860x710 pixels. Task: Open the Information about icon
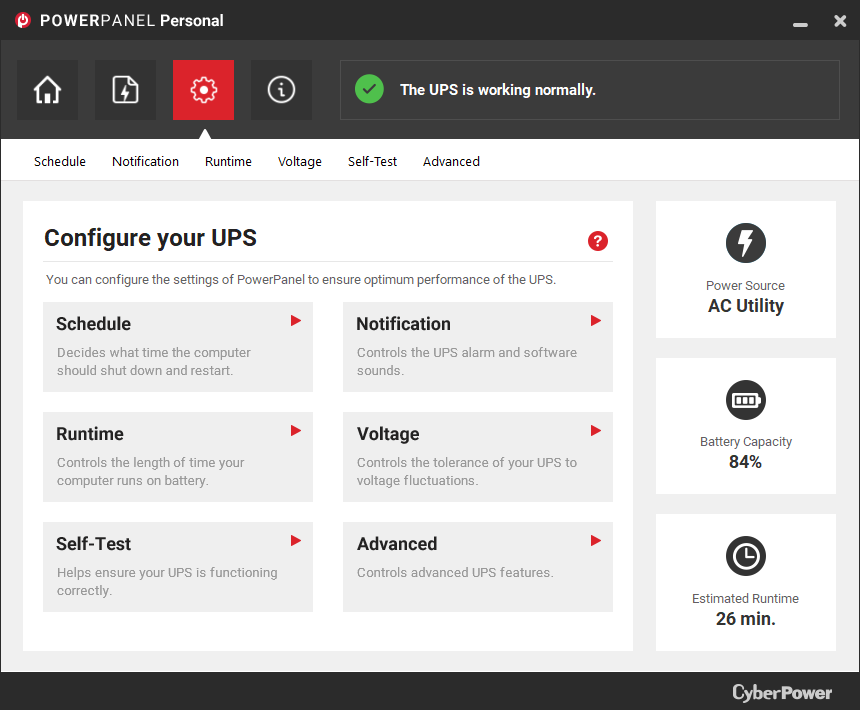pos(281,90)
